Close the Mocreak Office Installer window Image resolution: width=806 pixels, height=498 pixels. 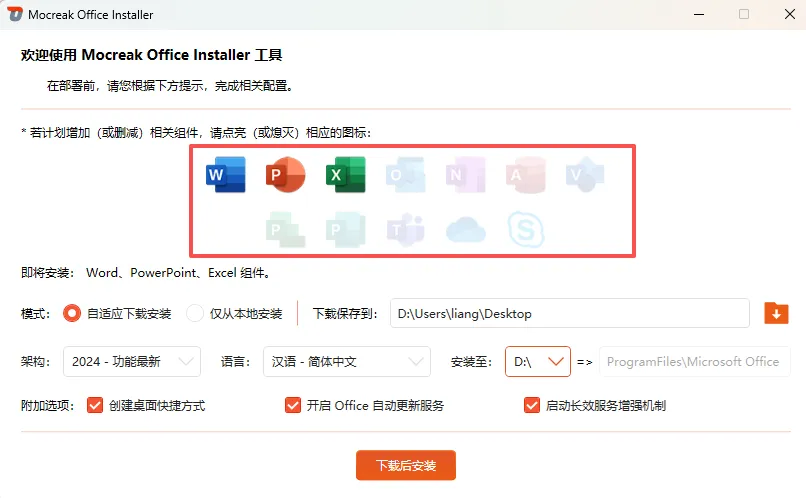(x=790, y=14)
